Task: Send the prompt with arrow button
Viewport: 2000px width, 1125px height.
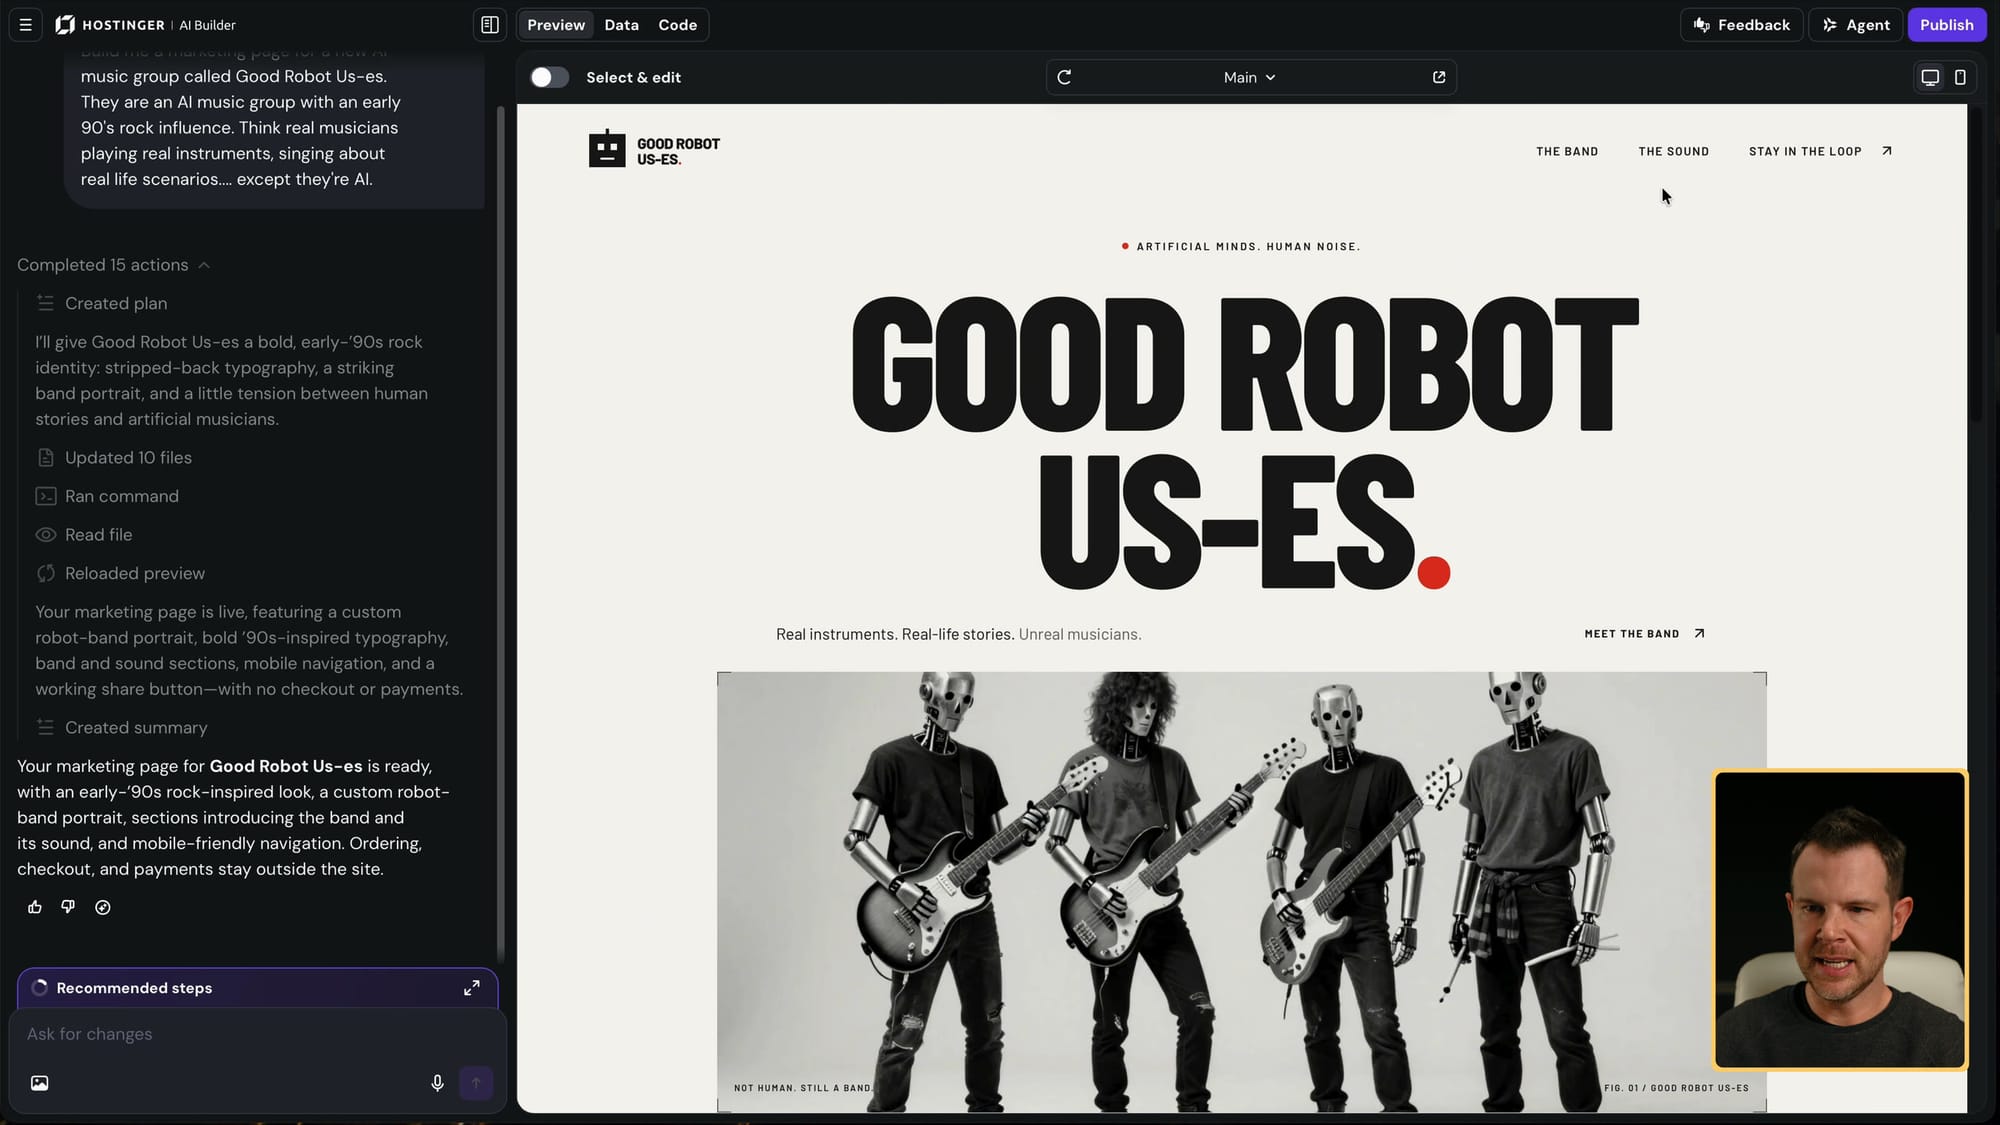Action: tap(476, 1083)
